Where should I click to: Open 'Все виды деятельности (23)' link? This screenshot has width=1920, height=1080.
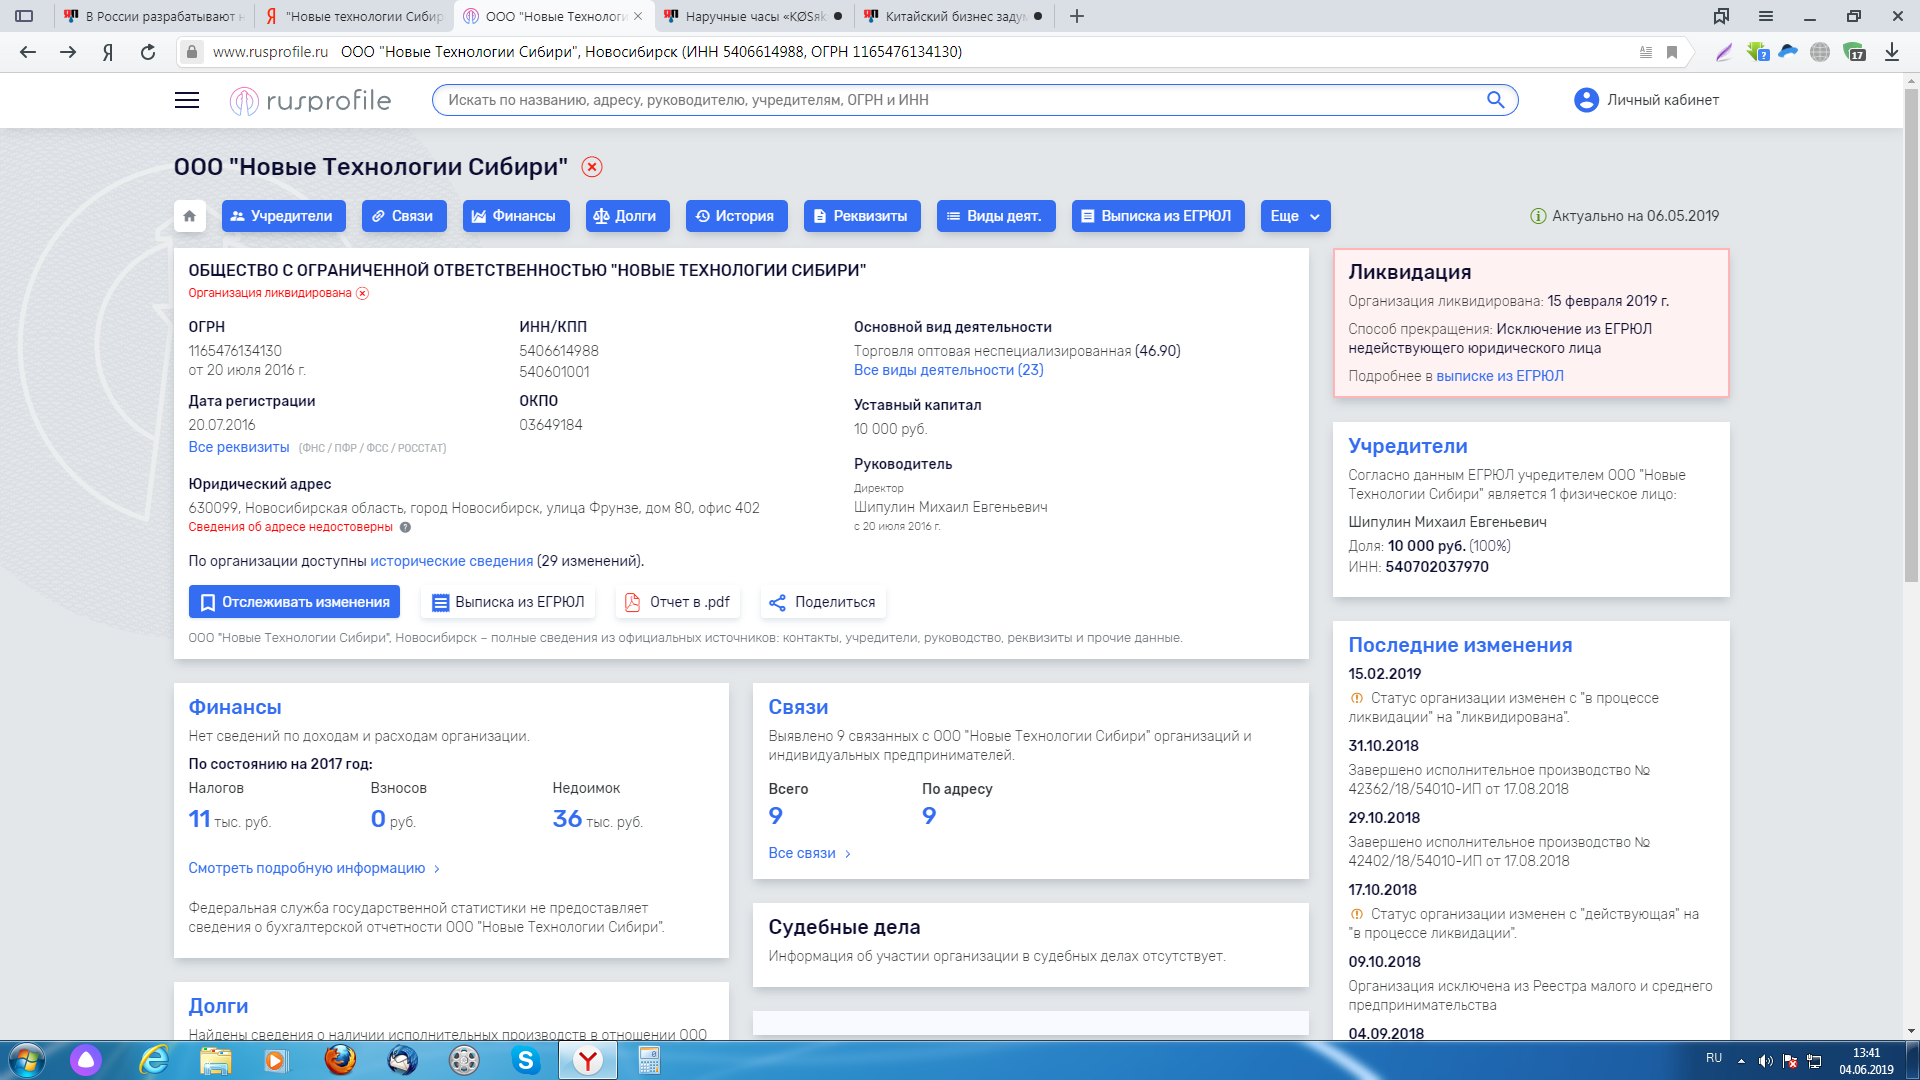tap(948, 370)
